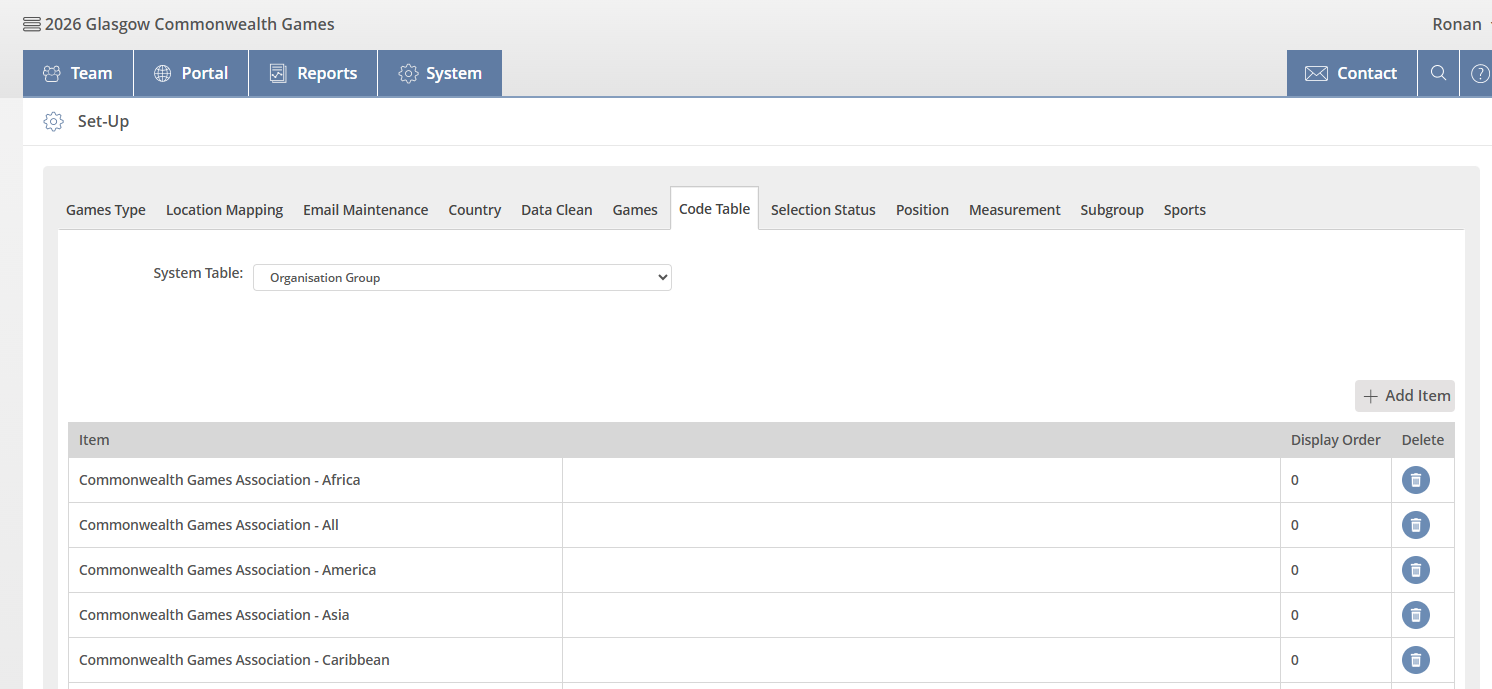Open the Reports navigation menu
1492x689 pixels.
(313, 73)
